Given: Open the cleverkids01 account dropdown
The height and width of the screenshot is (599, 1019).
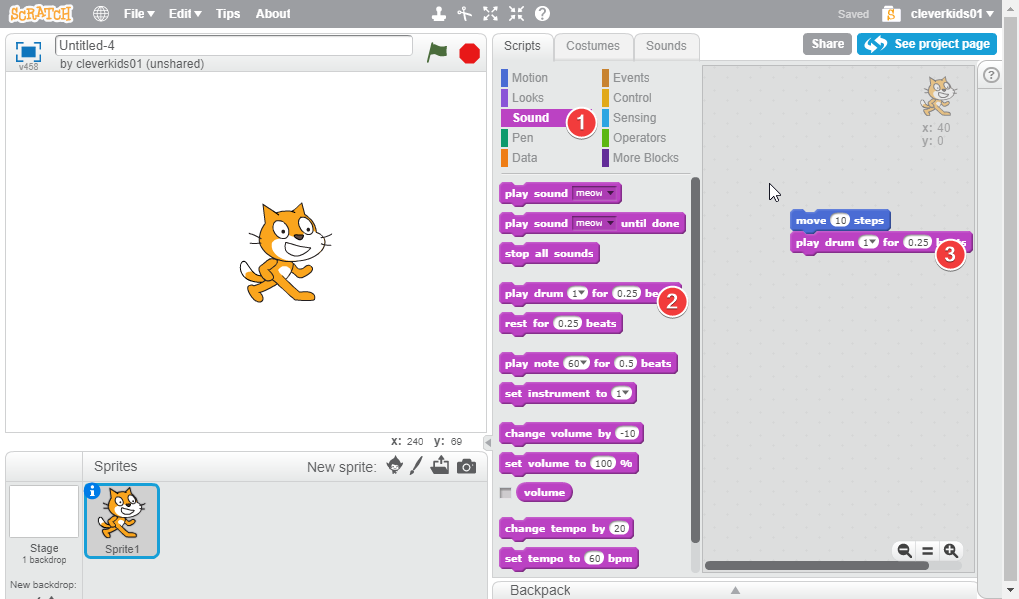Looking at the screenshot, I should [952, 14].
